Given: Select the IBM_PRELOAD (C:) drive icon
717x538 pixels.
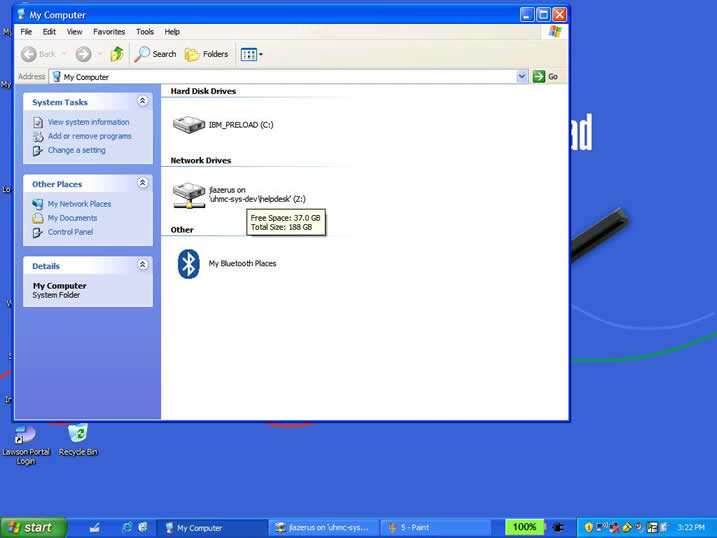Looking at the screenshot, I should 188,125.
